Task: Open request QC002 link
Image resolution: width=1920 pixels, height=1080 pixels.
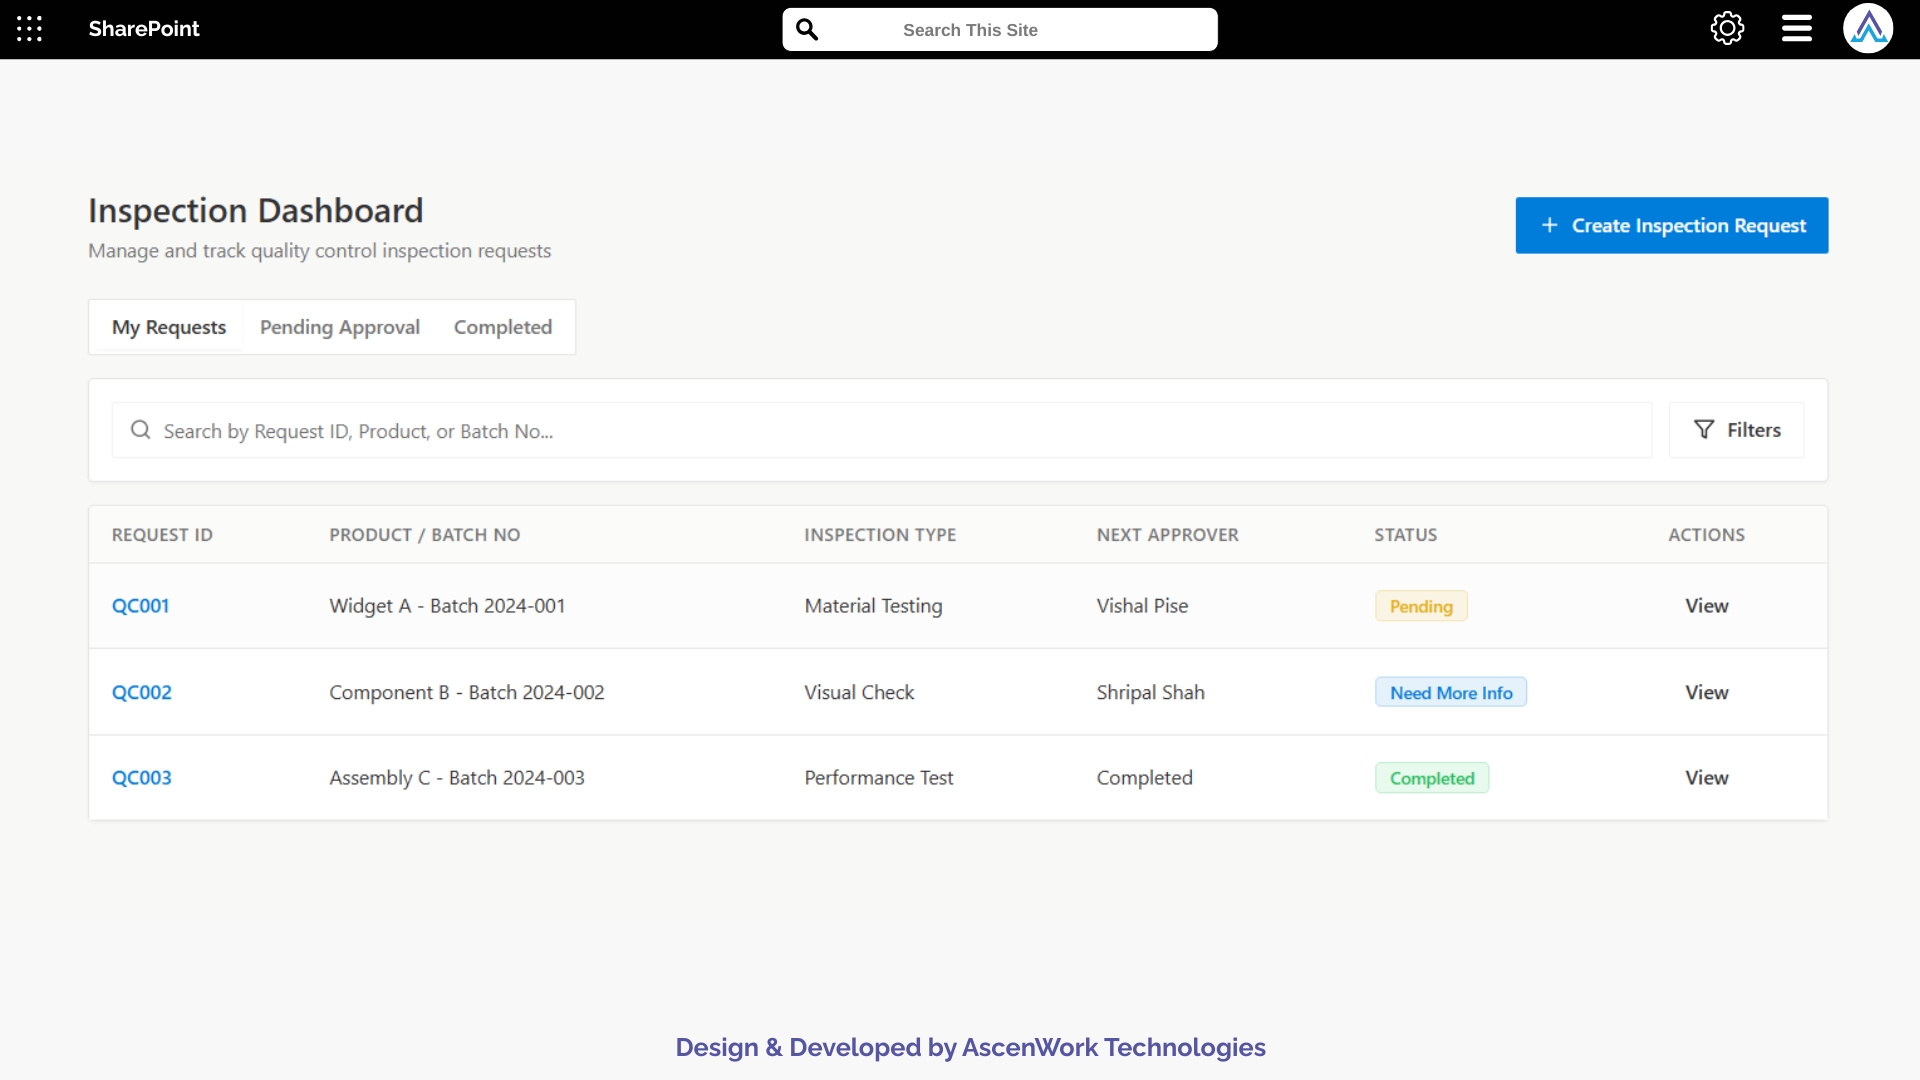Action: tap(141, 692)
